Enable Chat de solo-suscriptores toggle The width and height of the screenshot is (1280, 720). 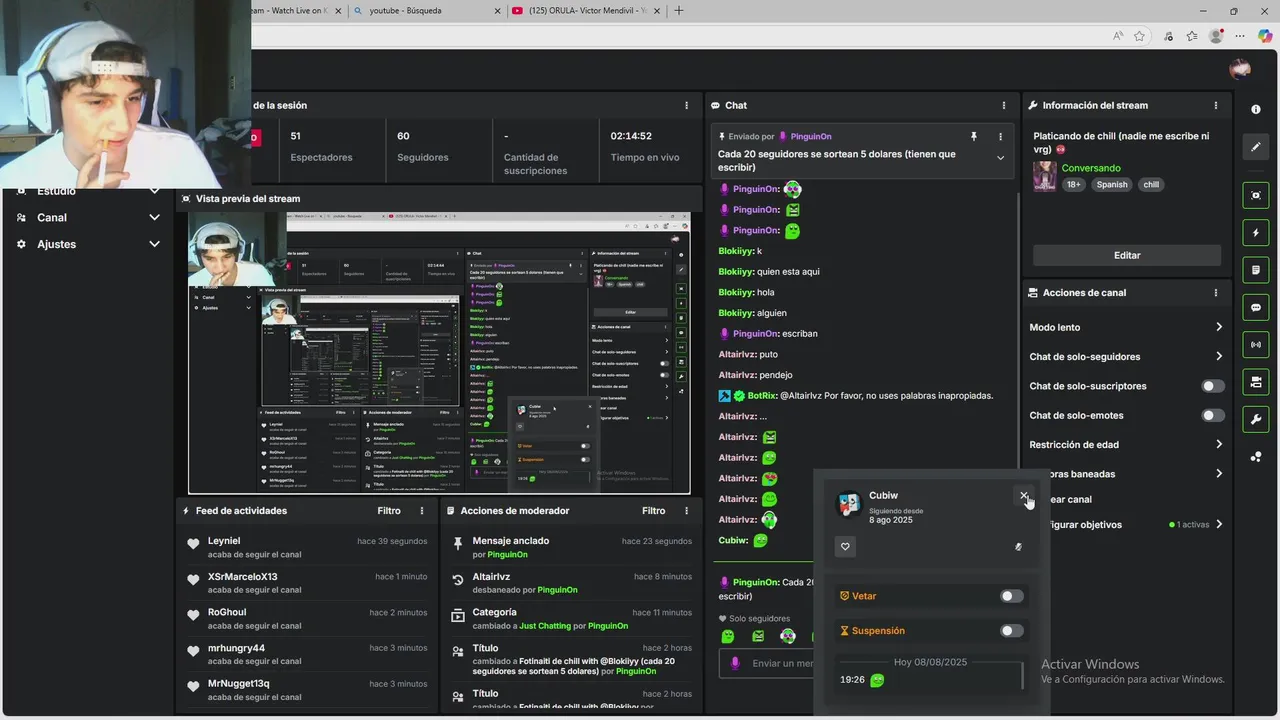[1212, 386]
